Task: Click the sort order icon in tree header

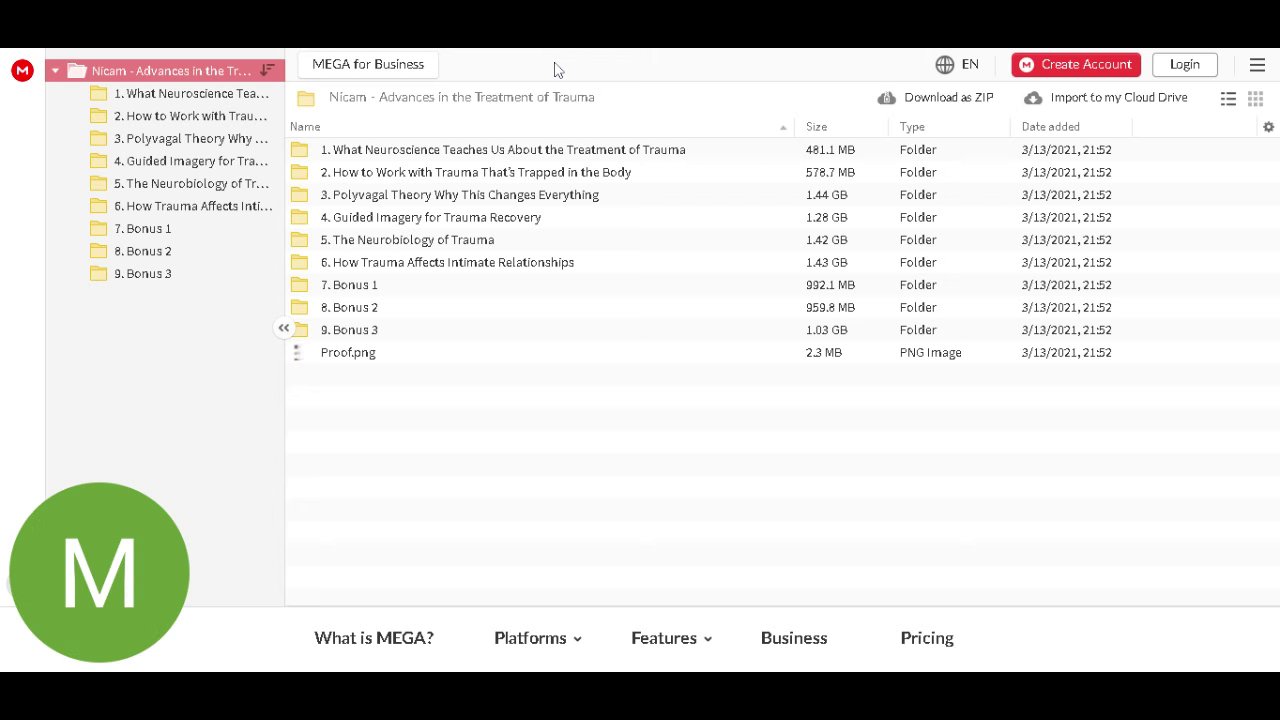Action: [x=267, y=70]
